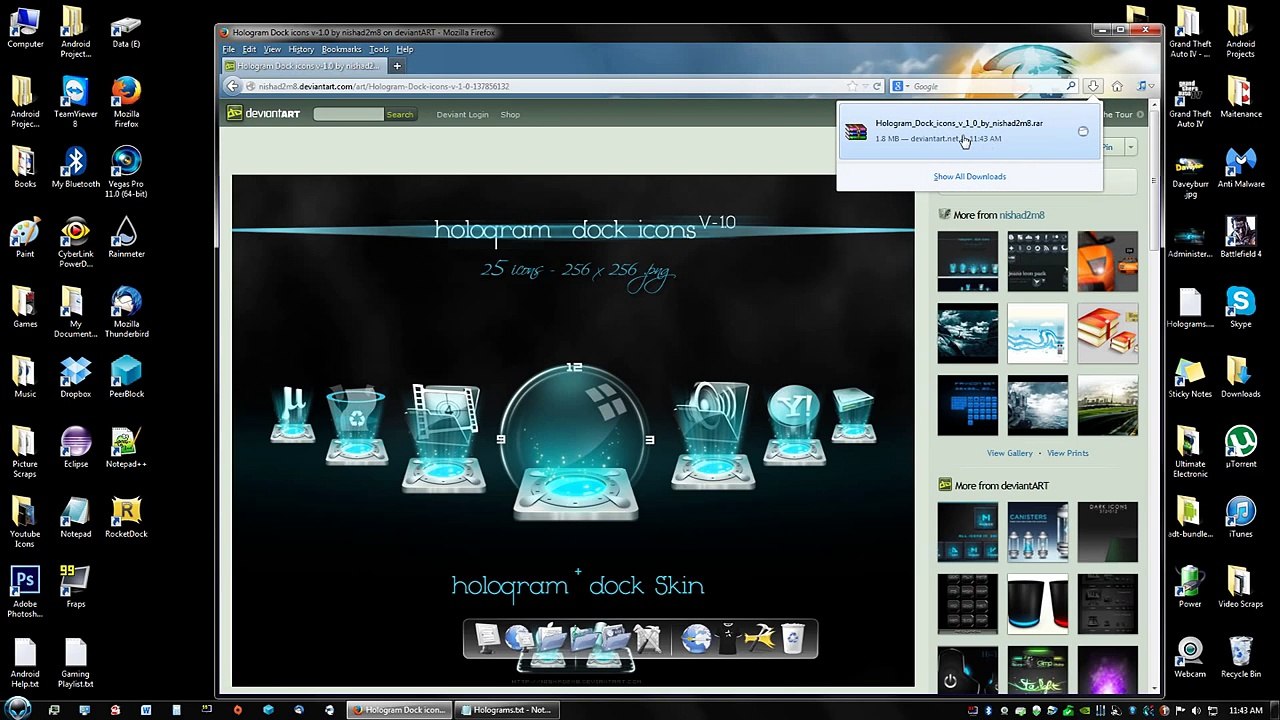Click the deviantART Search button

point(400,115)
